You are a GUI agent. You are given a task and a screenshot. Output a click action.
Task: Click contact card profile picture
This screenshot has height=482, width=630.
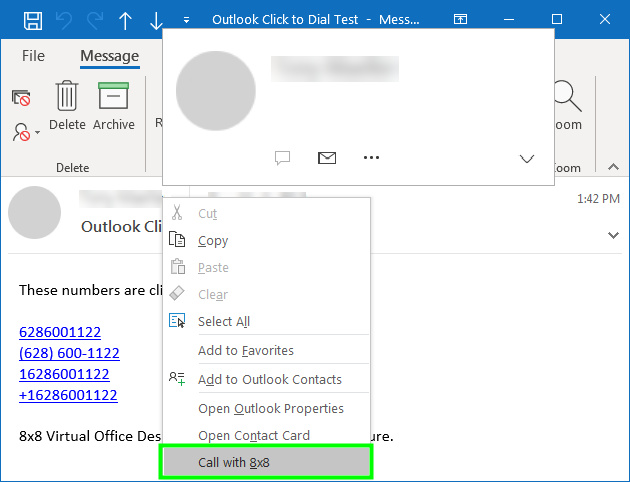(x=216, y=91)
